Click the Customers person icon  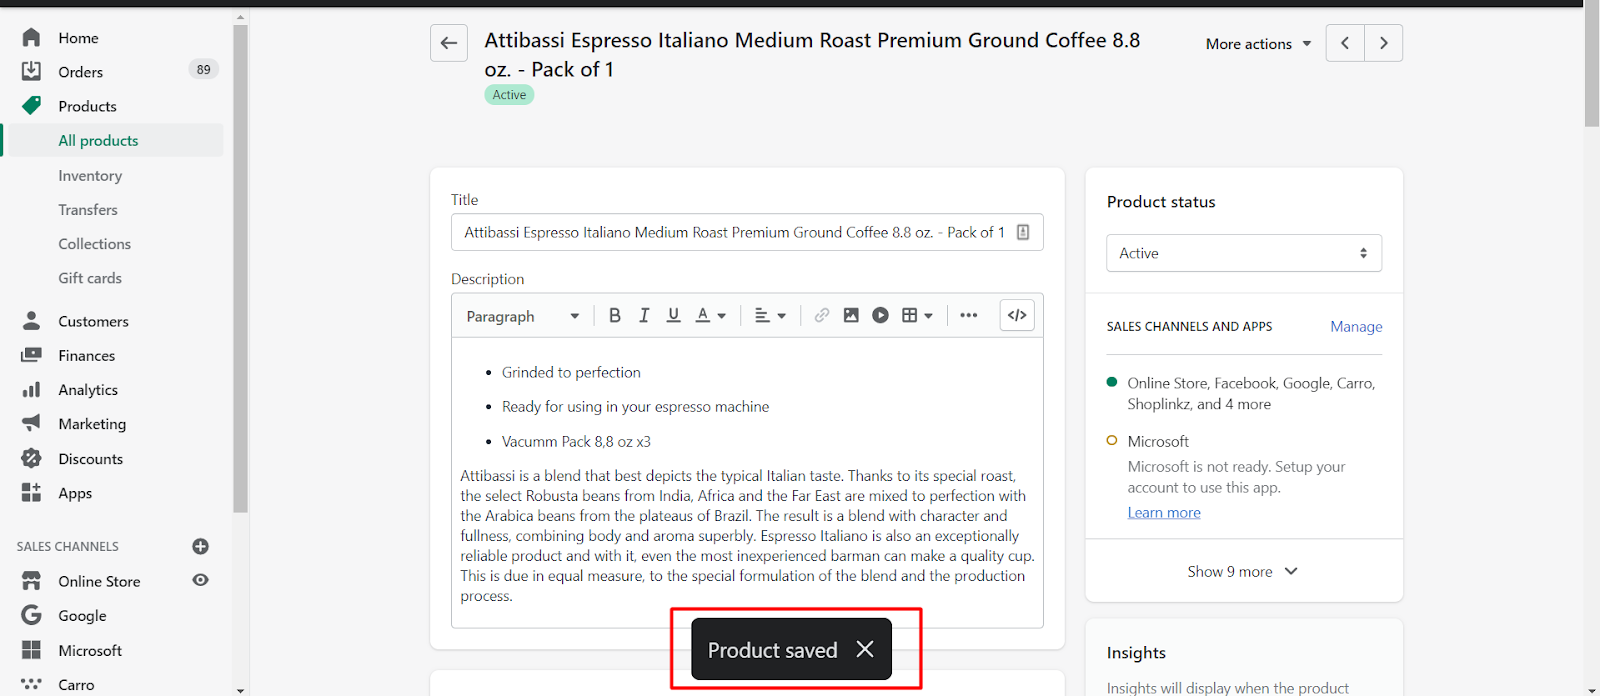(x=31, y=320)
